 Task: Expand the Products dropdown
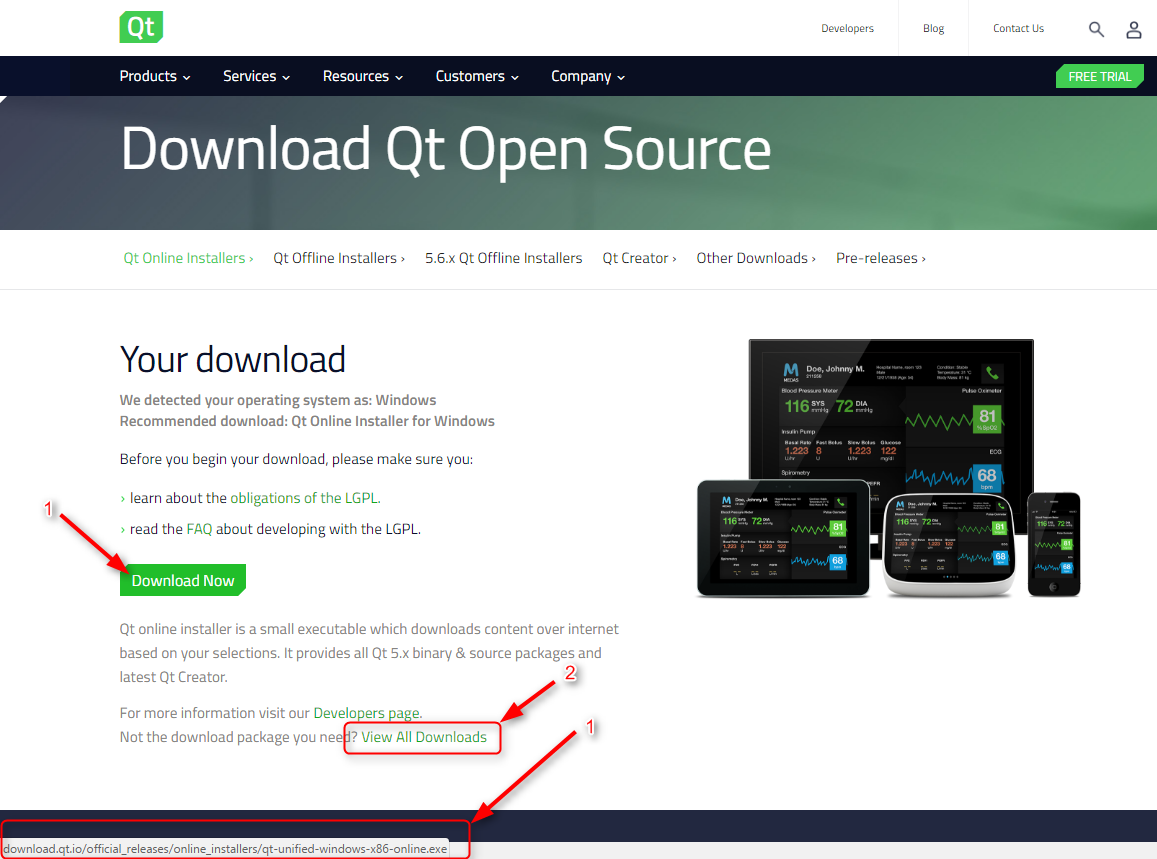pos(154,76)
